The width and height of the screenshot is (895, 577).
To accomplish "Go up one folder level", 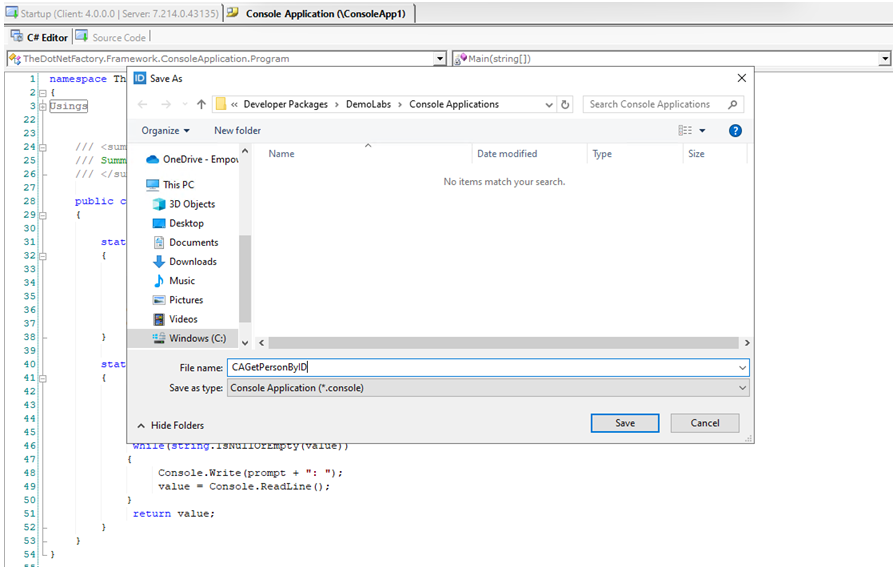I will click(201, 104).
